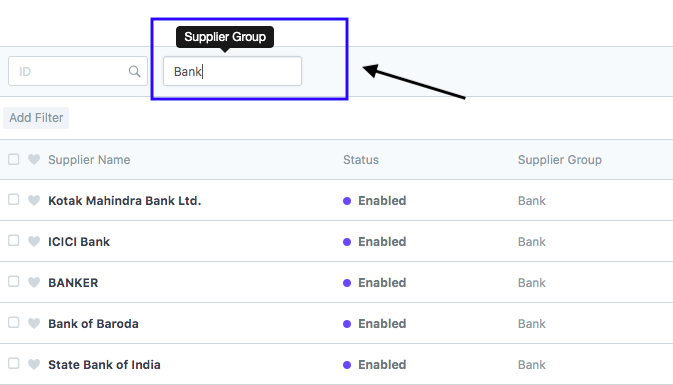
Task: Click the heart icon beside ICICI Bank
Action: (34, 241)
